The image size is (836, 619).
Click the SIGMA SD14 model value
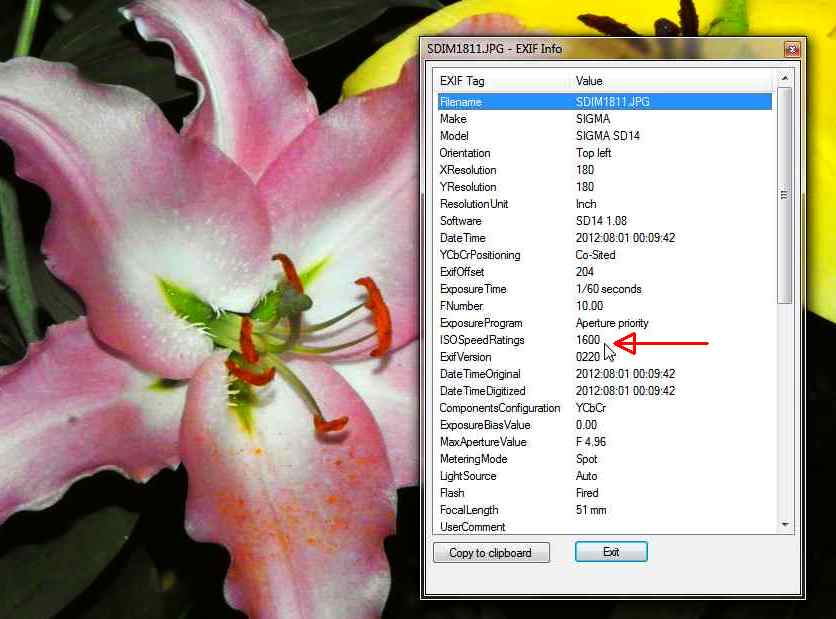[608, 136]
